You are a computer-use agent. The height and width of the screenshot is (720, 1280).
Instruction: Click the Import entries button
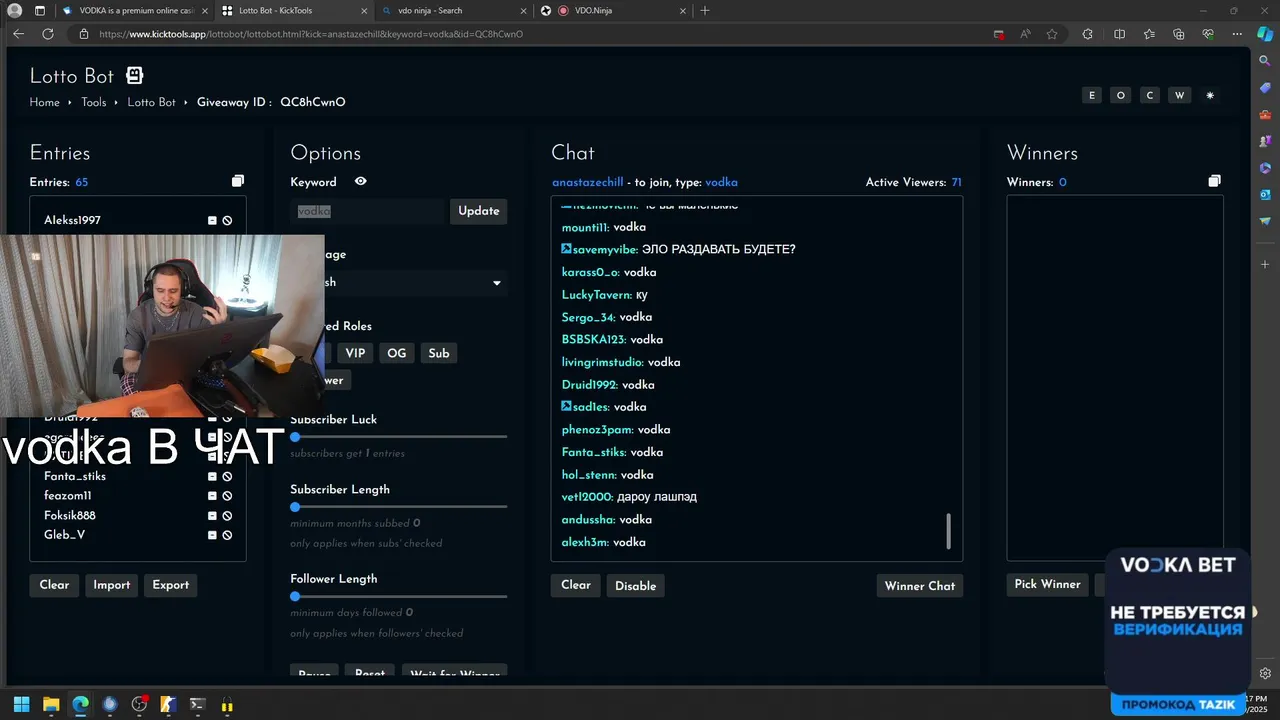pyautogui.click(x=111, y=585)
